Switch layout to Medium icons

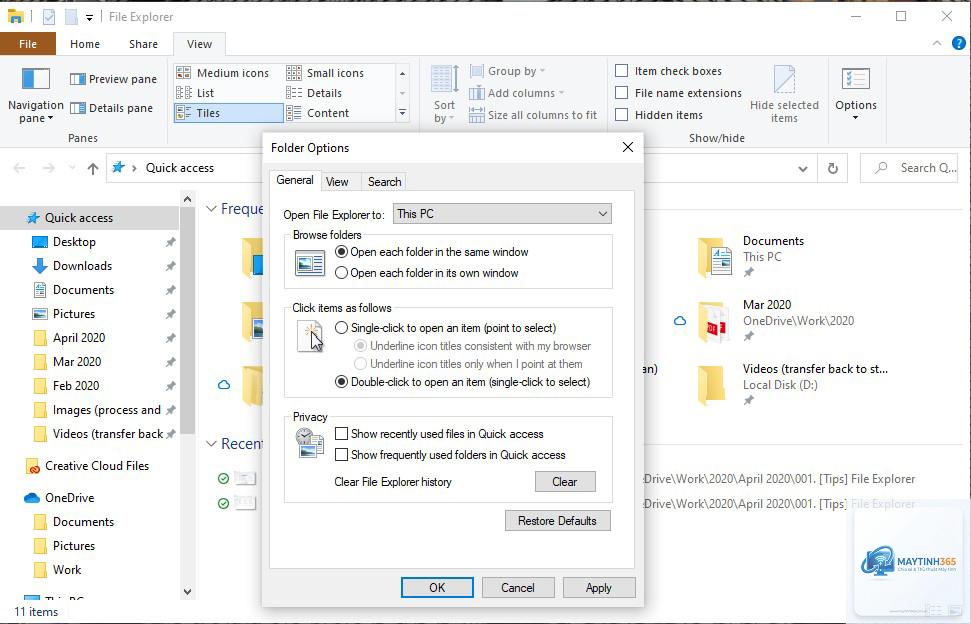click(223, 73)
